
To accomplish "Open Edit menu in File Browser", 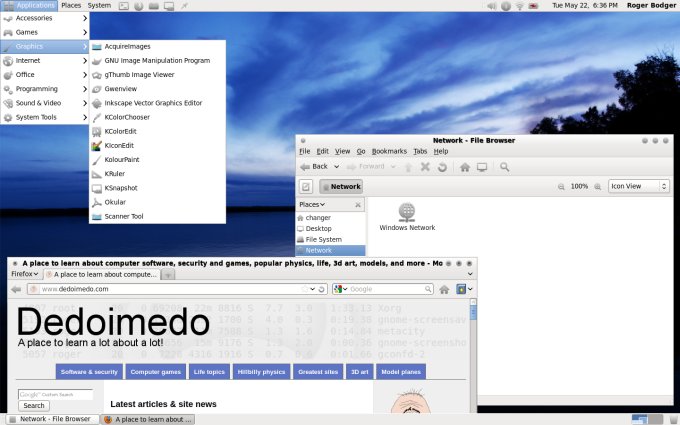I will 322,151.
